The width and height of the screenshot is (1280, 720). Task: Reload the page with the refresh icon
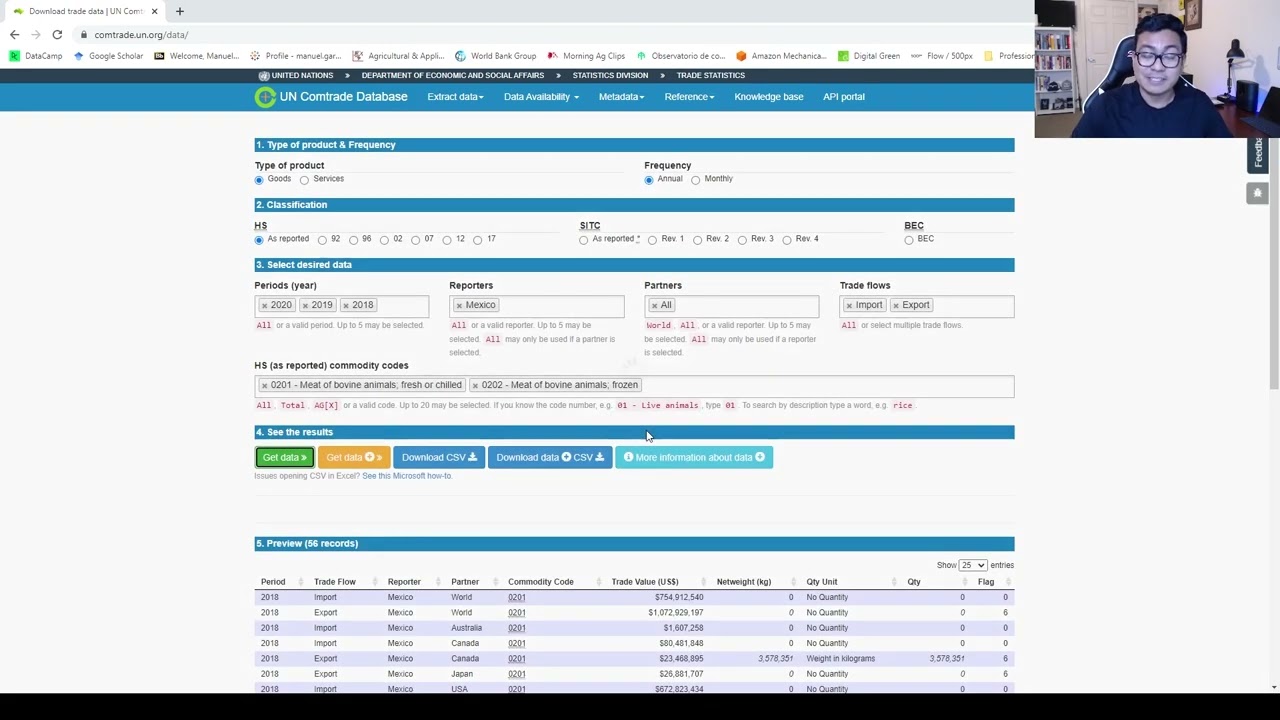[x=57, y=34]
